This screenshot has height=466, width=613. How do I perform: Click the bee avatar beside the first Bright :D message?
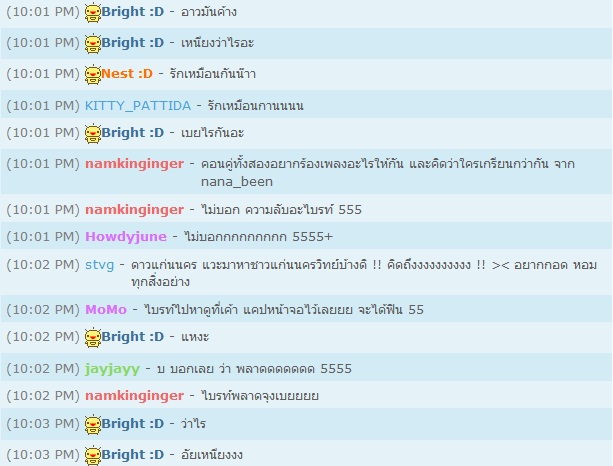[x=93, y=13]
